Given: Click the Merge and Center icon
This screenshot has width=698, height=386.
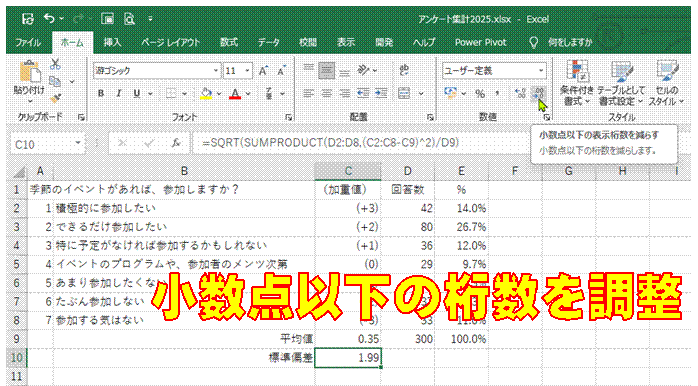Looking at the screenshot, I should tap(404, 93).
